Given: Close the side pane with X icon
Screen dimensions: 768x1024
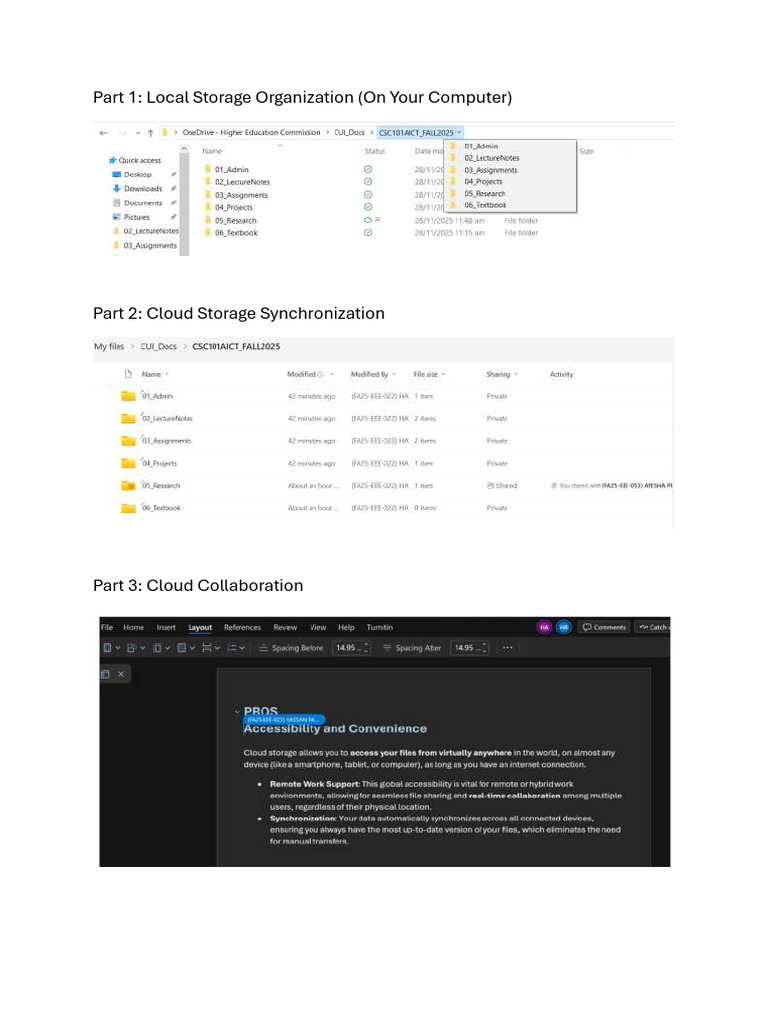Looking at the screenshot, I should click(x=121, y=674).
